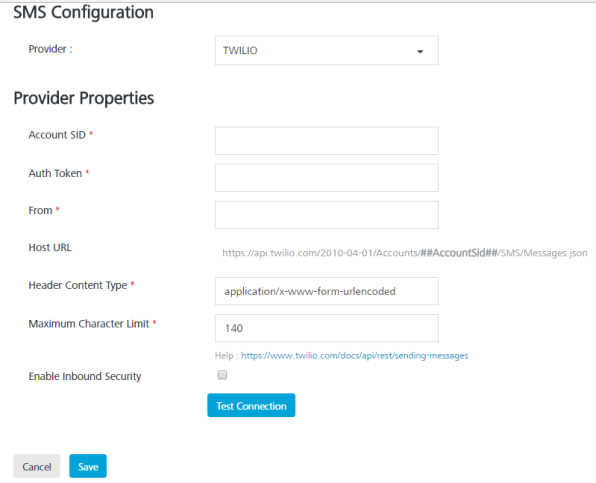
Task: Open the Twilio sending-messages help link
Action: pos(355,356)
